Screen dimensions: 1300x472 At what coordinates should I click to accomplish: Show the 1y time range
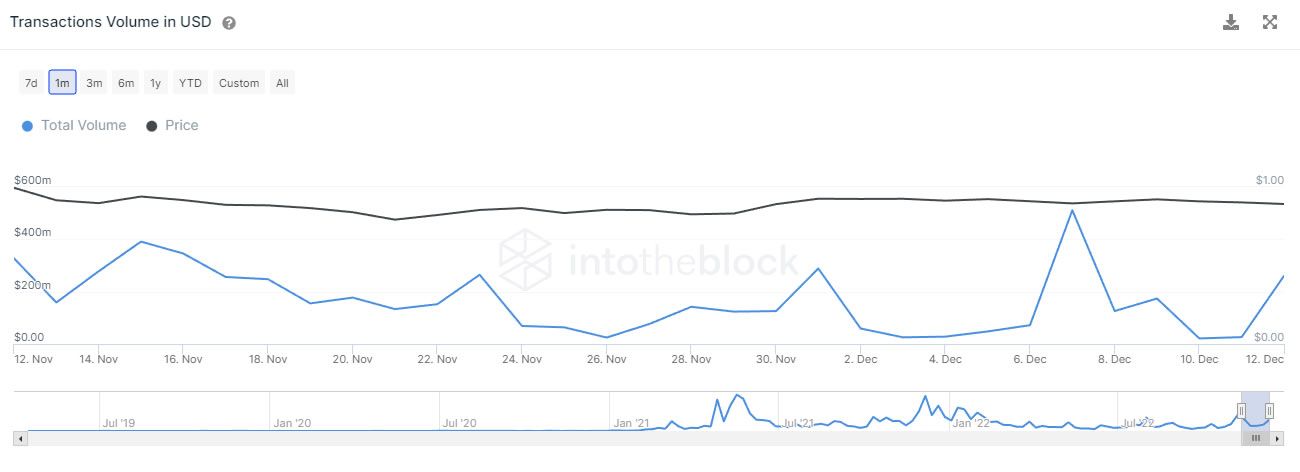point(155,83)
